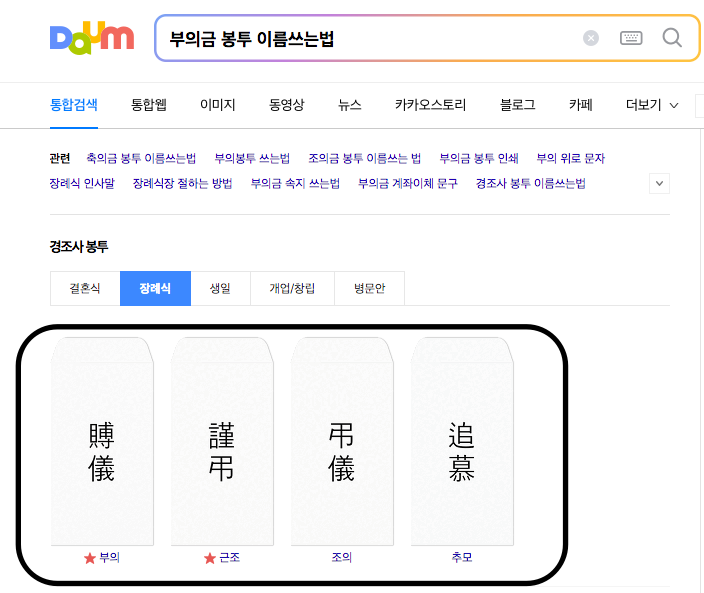Open related search 부의금 봉투 인쇄

tap(479, 158)
